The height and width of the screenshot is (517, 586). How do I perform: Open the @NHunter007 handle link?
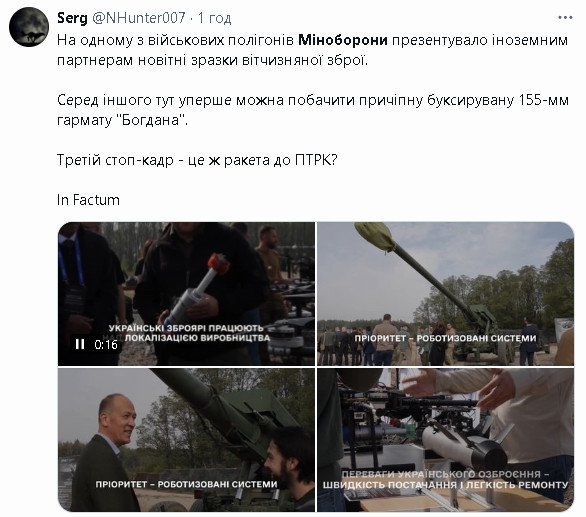(x=139, y=18)
